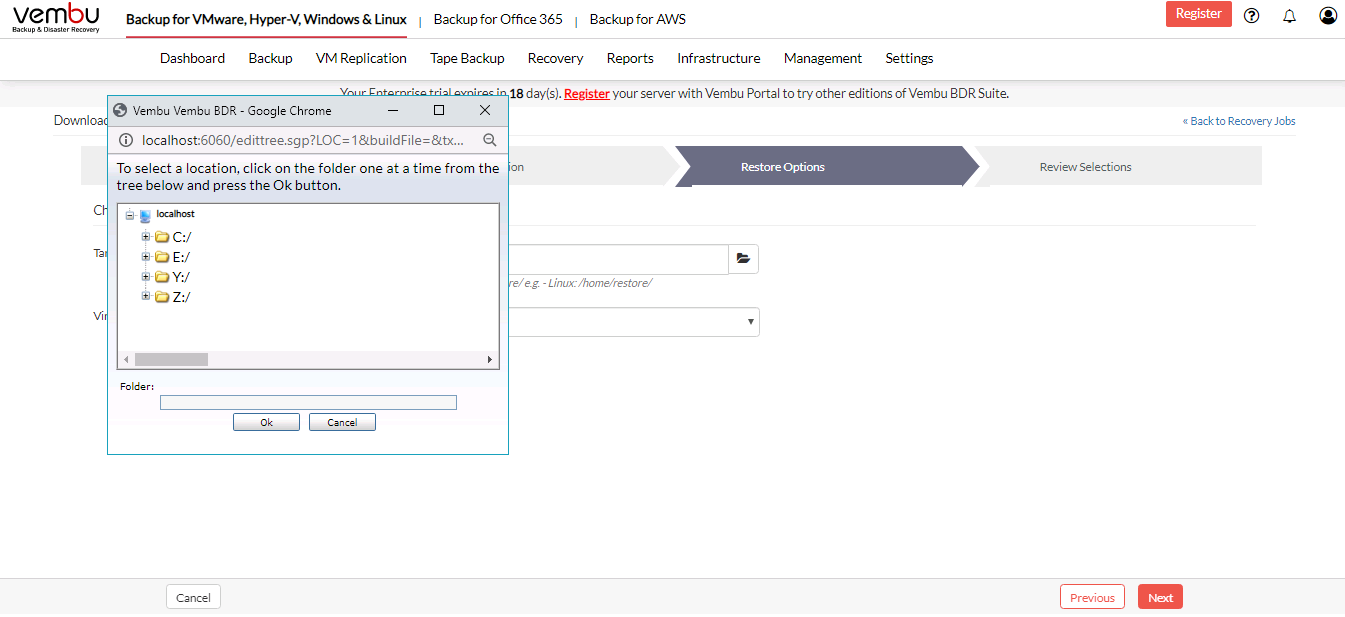Image resolution: width=1345 pixels, height=617 pixels.
Task: Click Cancel in the folder popup
Action: pyautogui.click(x=342, y=422)
